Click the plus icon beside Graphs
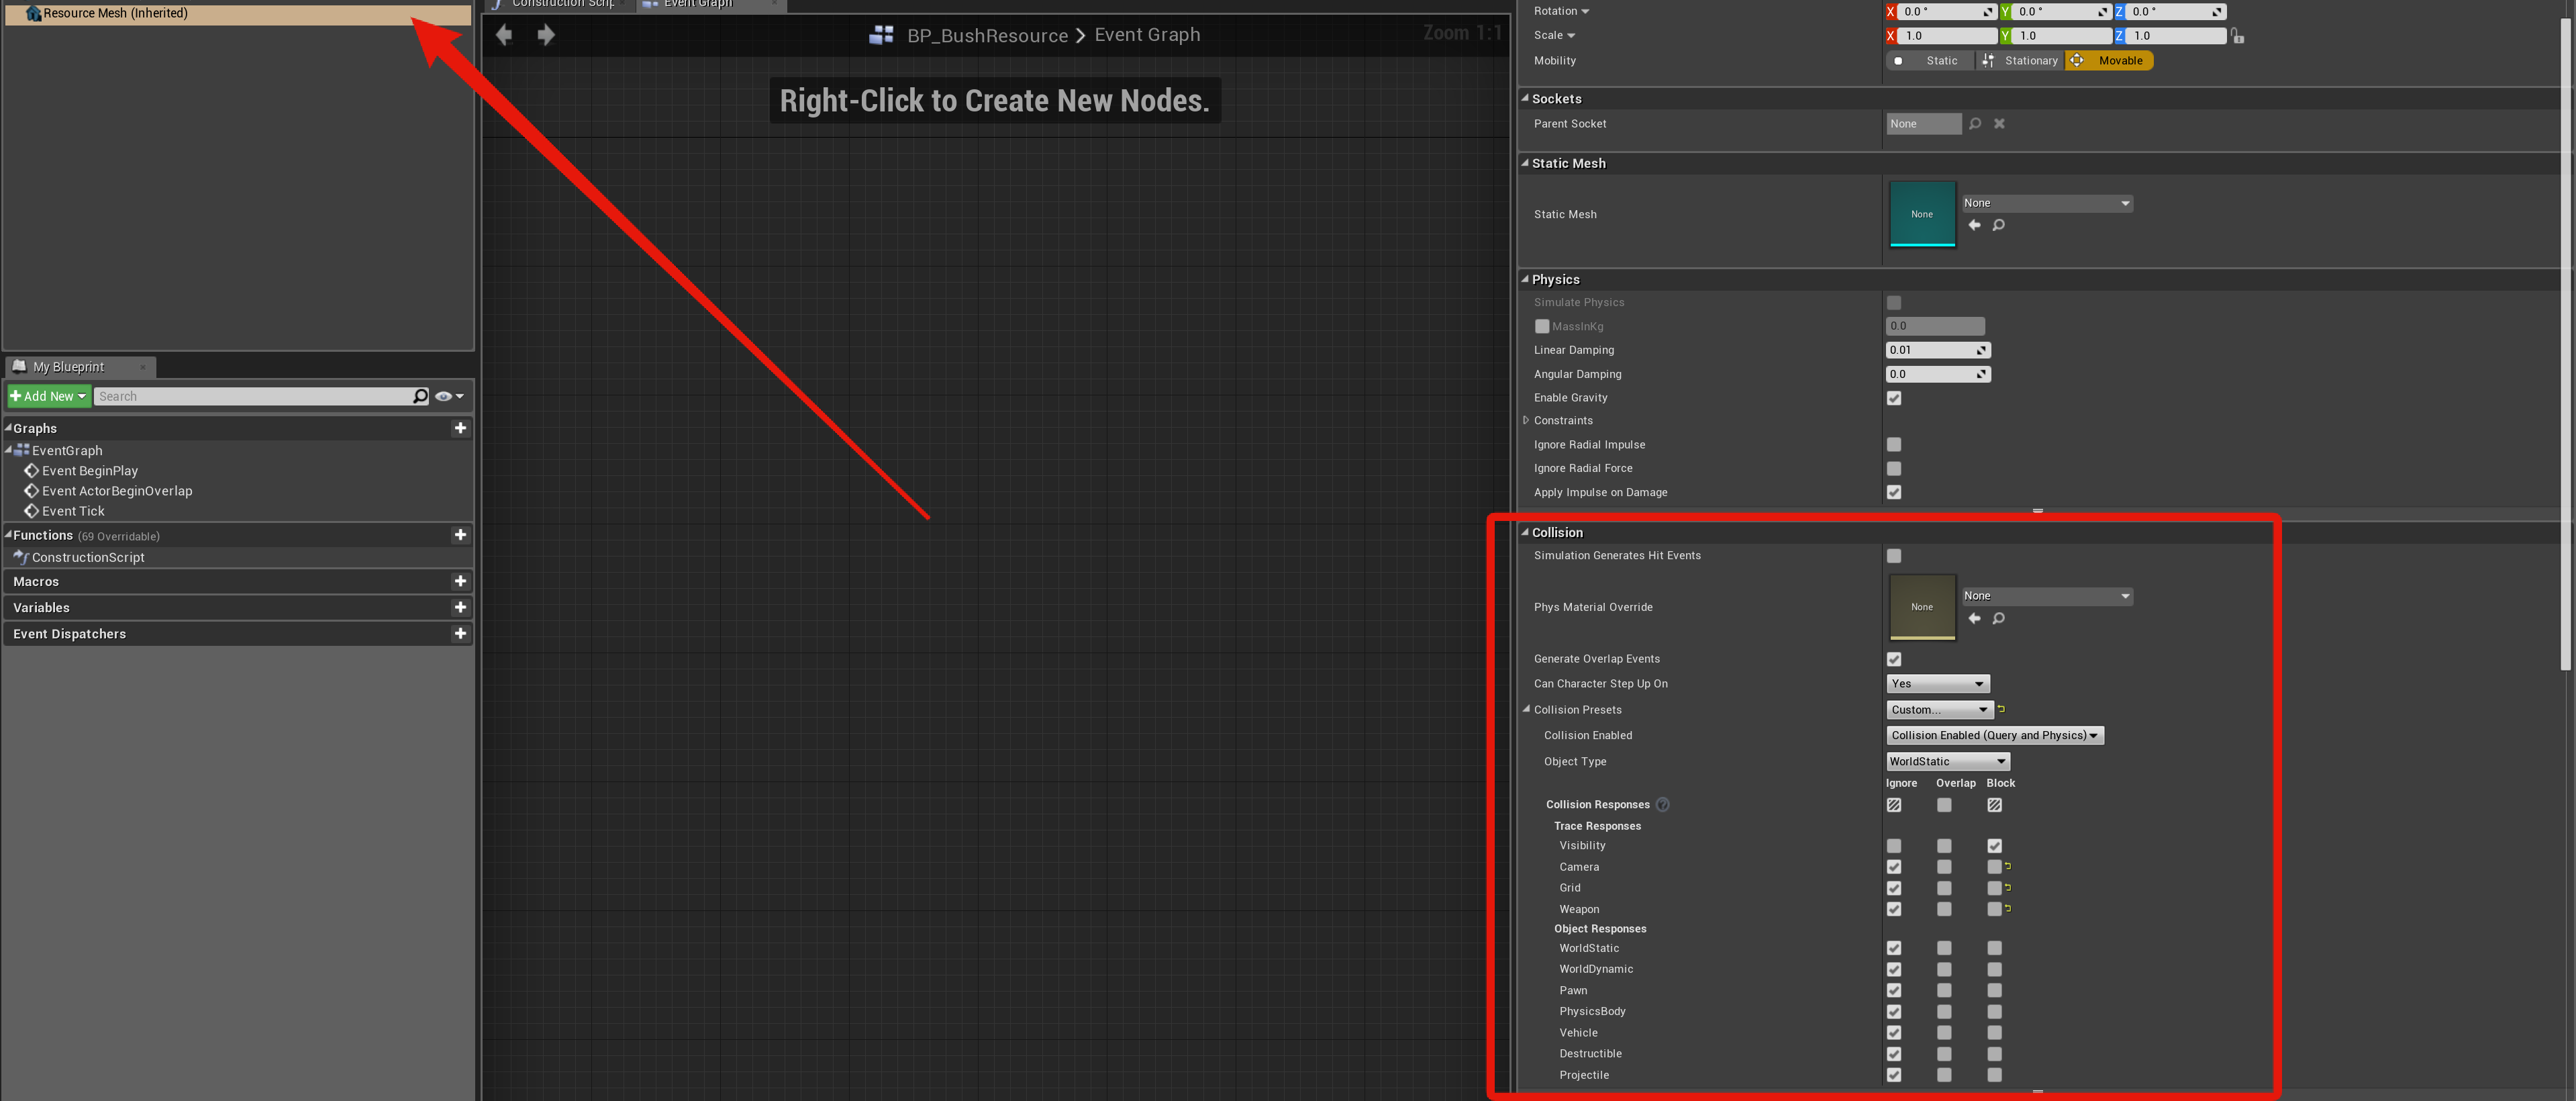The image size is (2576, 1101). coord(460,428)
